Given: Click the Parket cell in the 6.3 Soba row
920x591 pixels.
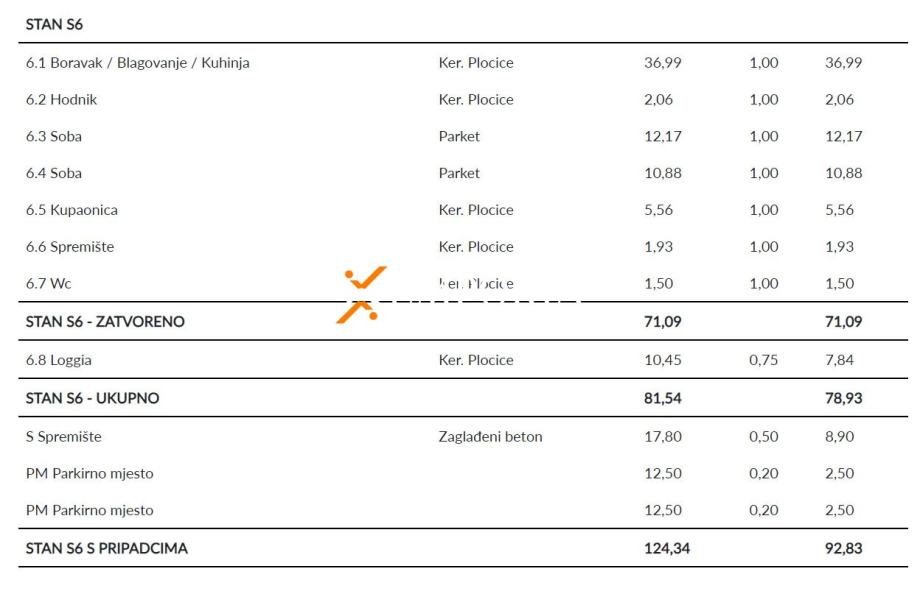Looking at the screenshot, I should click(459, 136).
